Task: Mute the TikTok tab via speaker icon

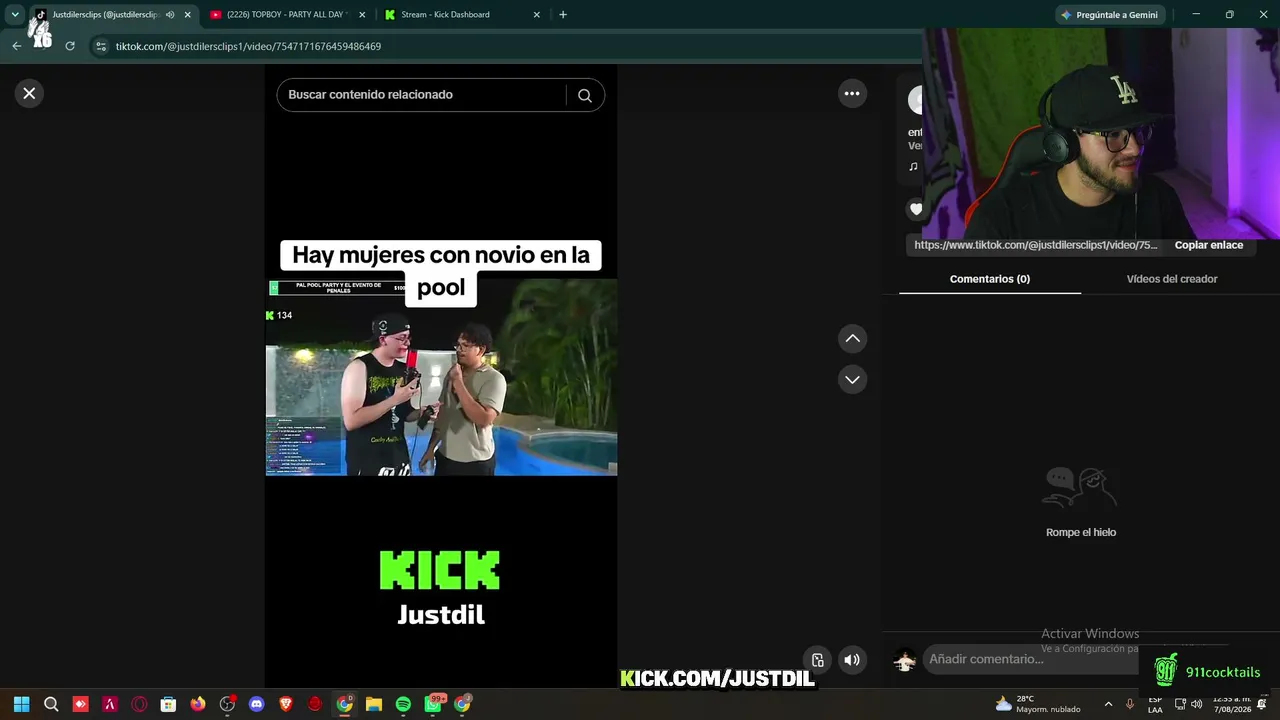Action: (170, 15)
